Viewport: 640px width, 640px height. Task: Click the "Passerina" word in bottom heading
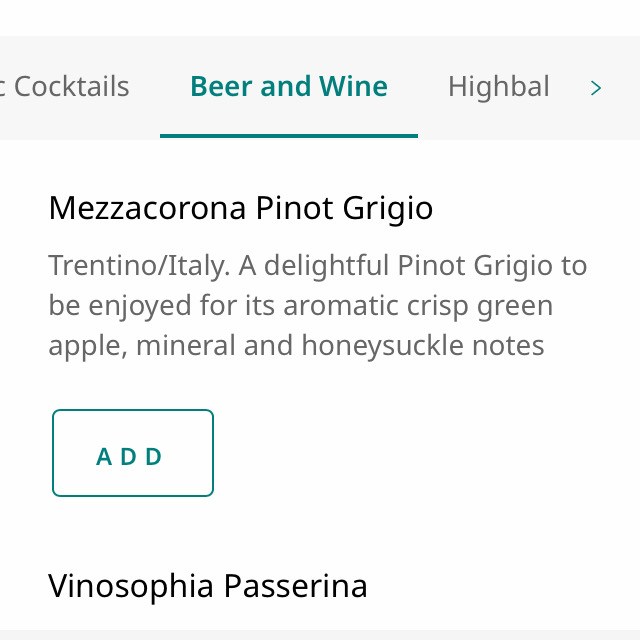tap(295, 585)
